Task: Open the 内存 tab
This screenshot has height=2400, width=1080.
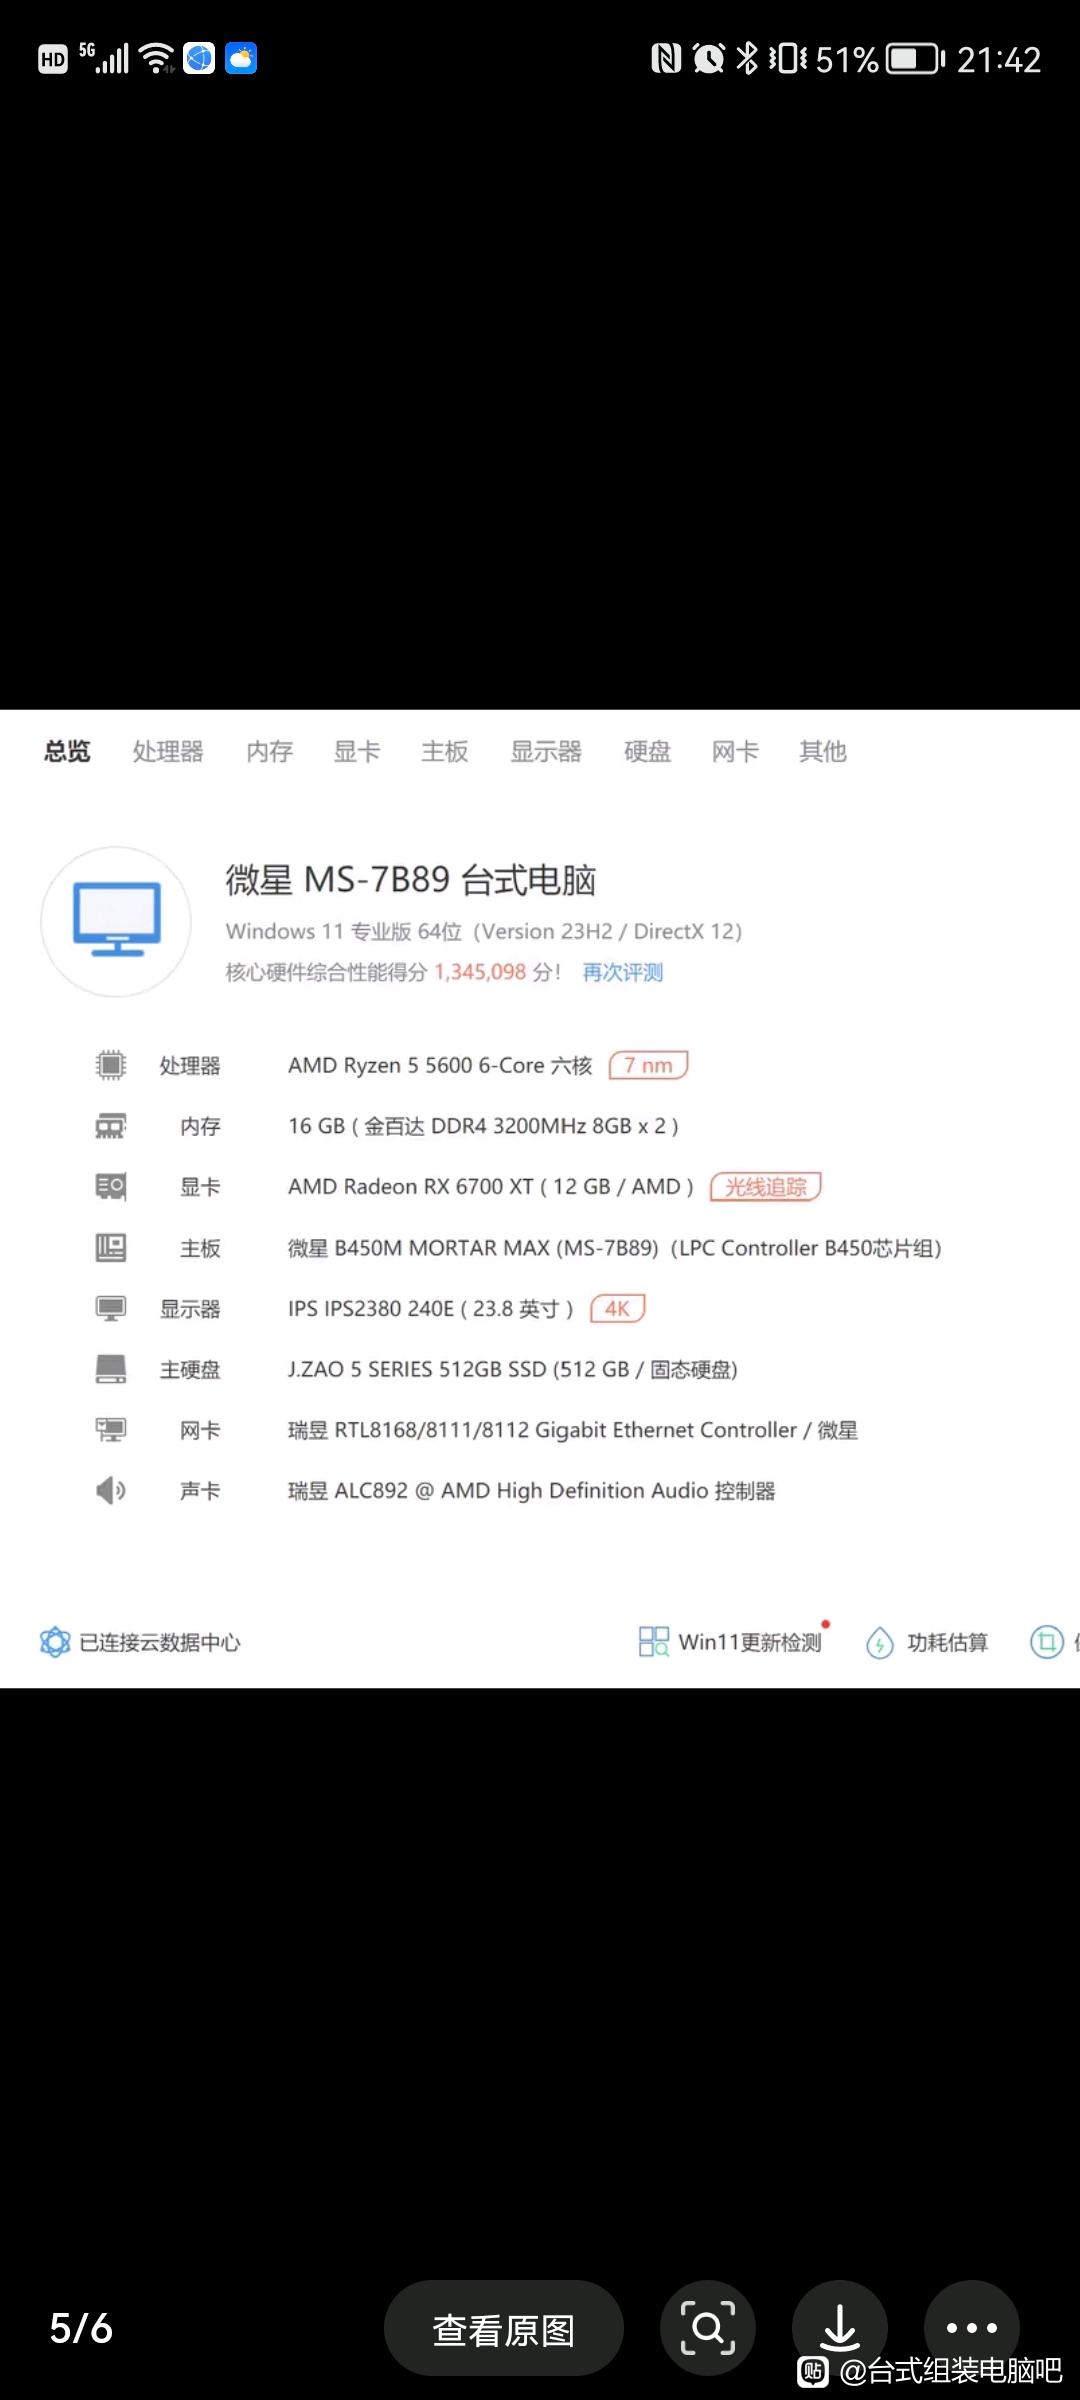Action: [x=270, y=751]
